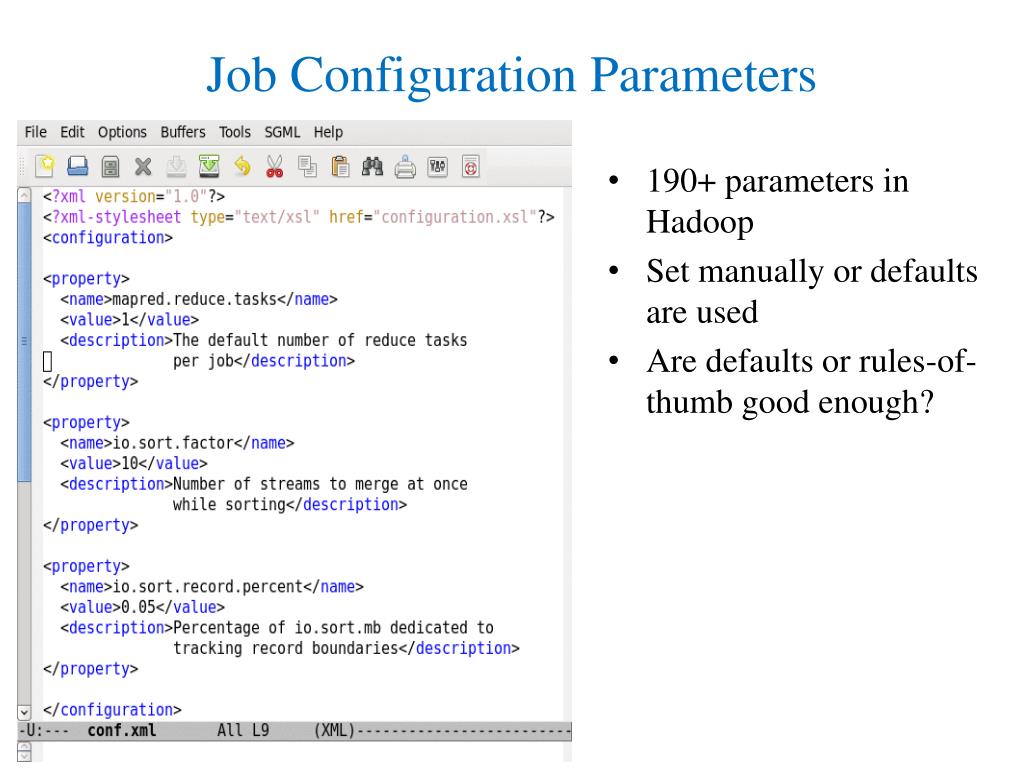The image size is (1024, 768).
Task: Undo last change with yellow arrow icon
Action: point(242,167)
